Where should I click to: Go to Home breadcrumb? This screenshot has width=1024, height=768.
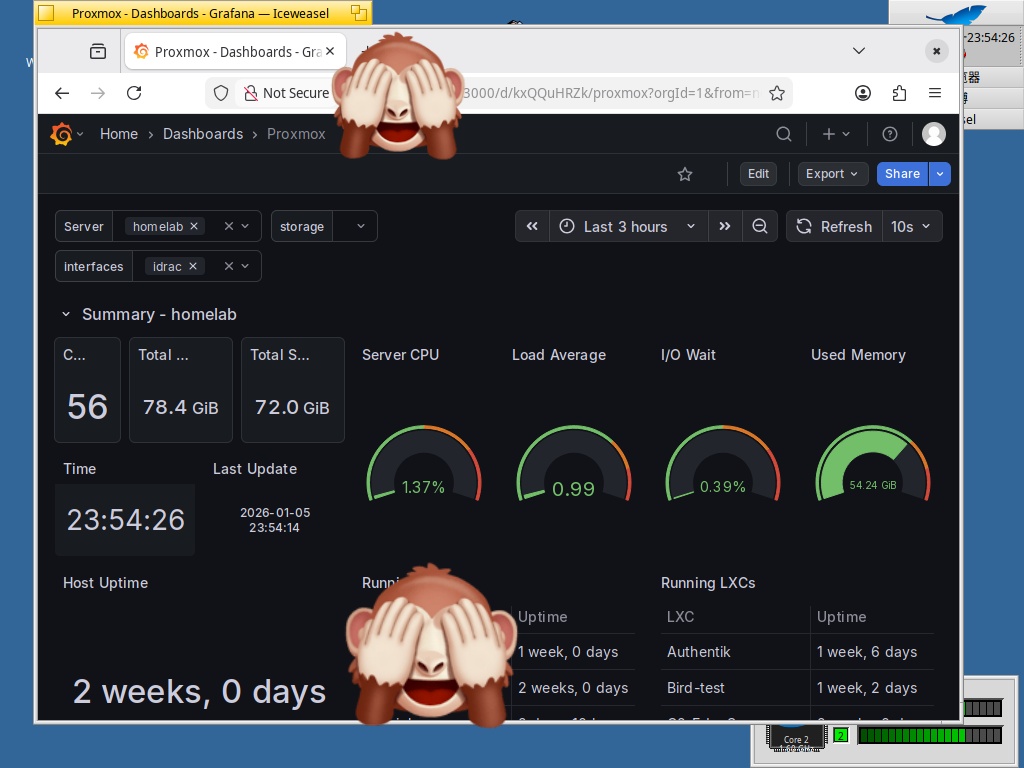click(119, 134)
